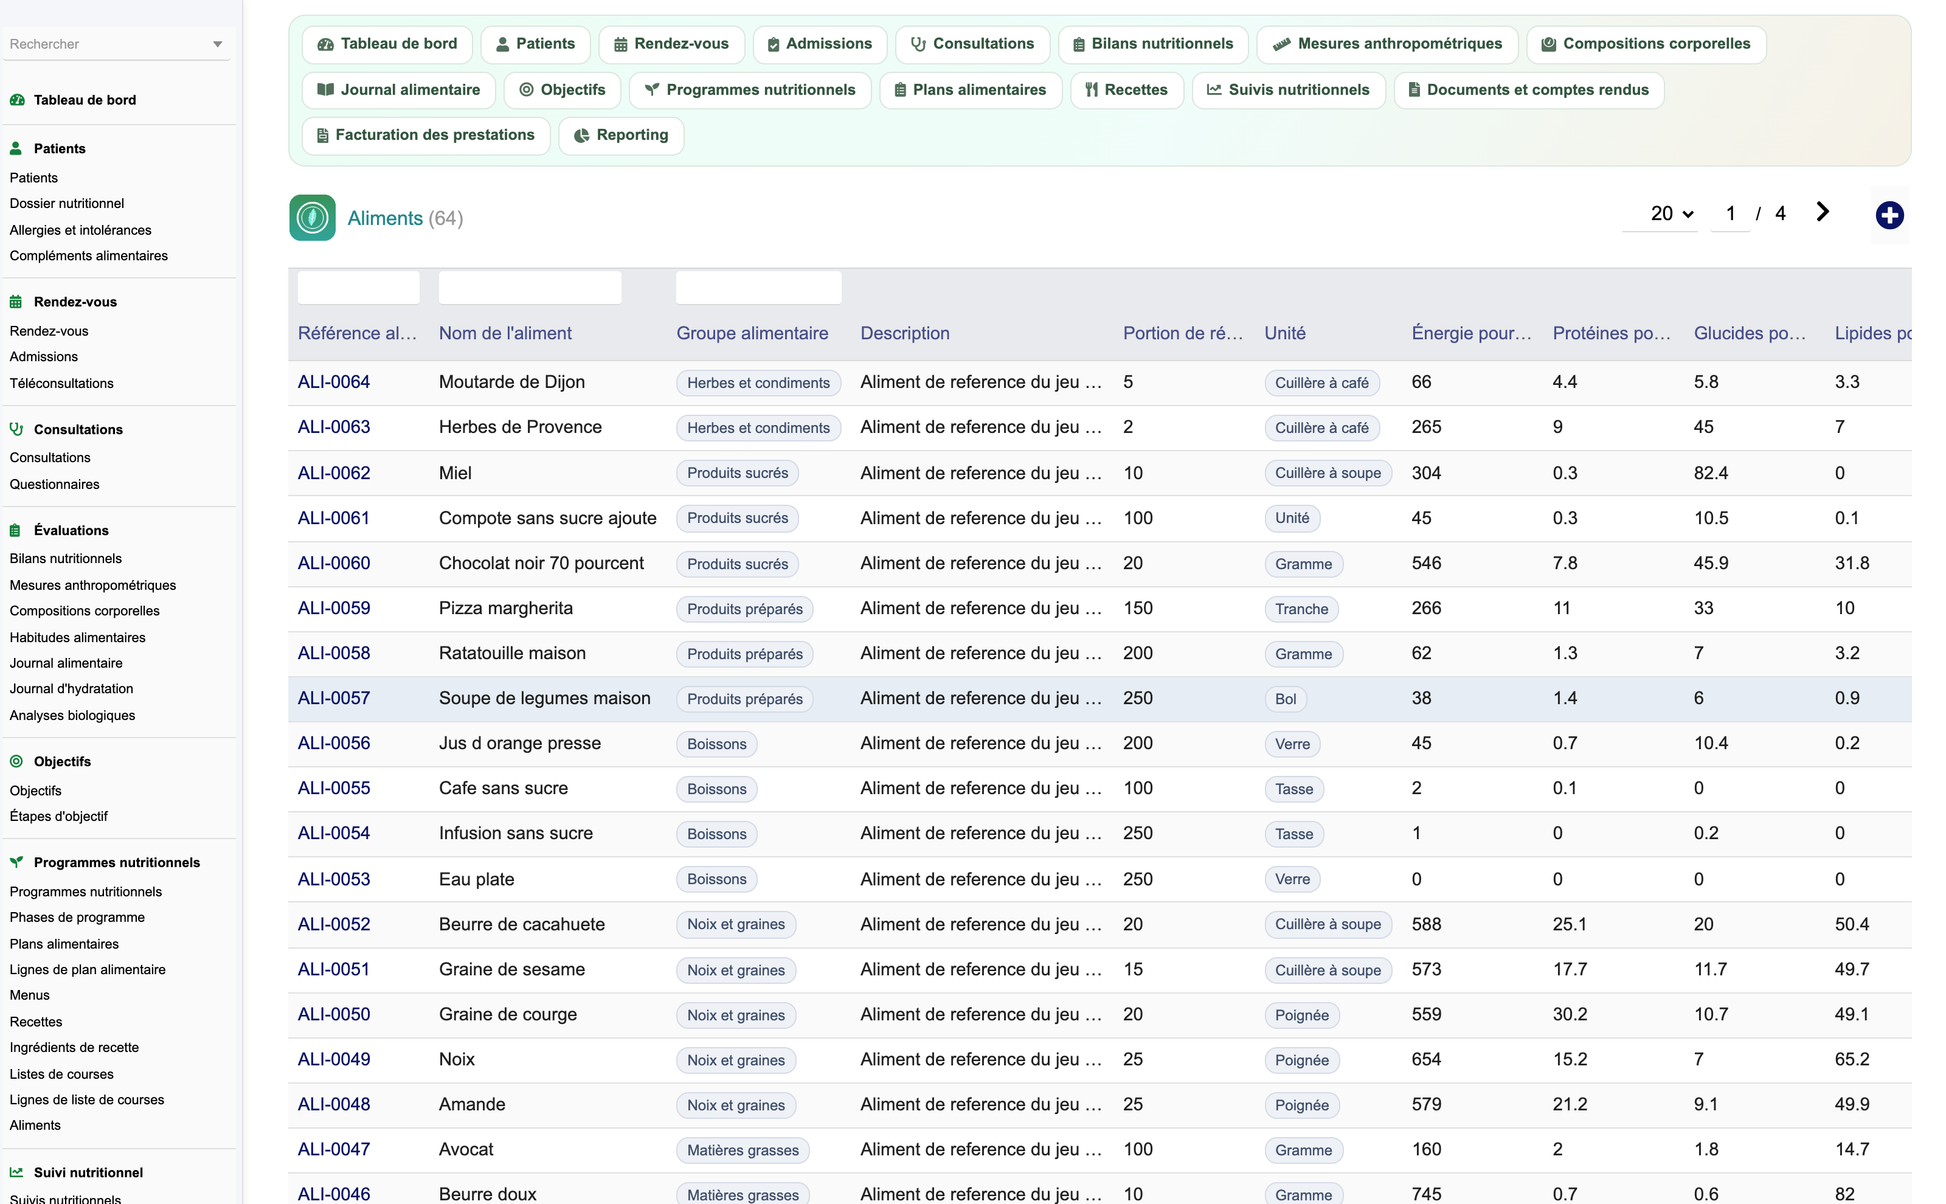
Task: Open Habitudes alimentaires in sidebar
Action: tap(77, 637)
